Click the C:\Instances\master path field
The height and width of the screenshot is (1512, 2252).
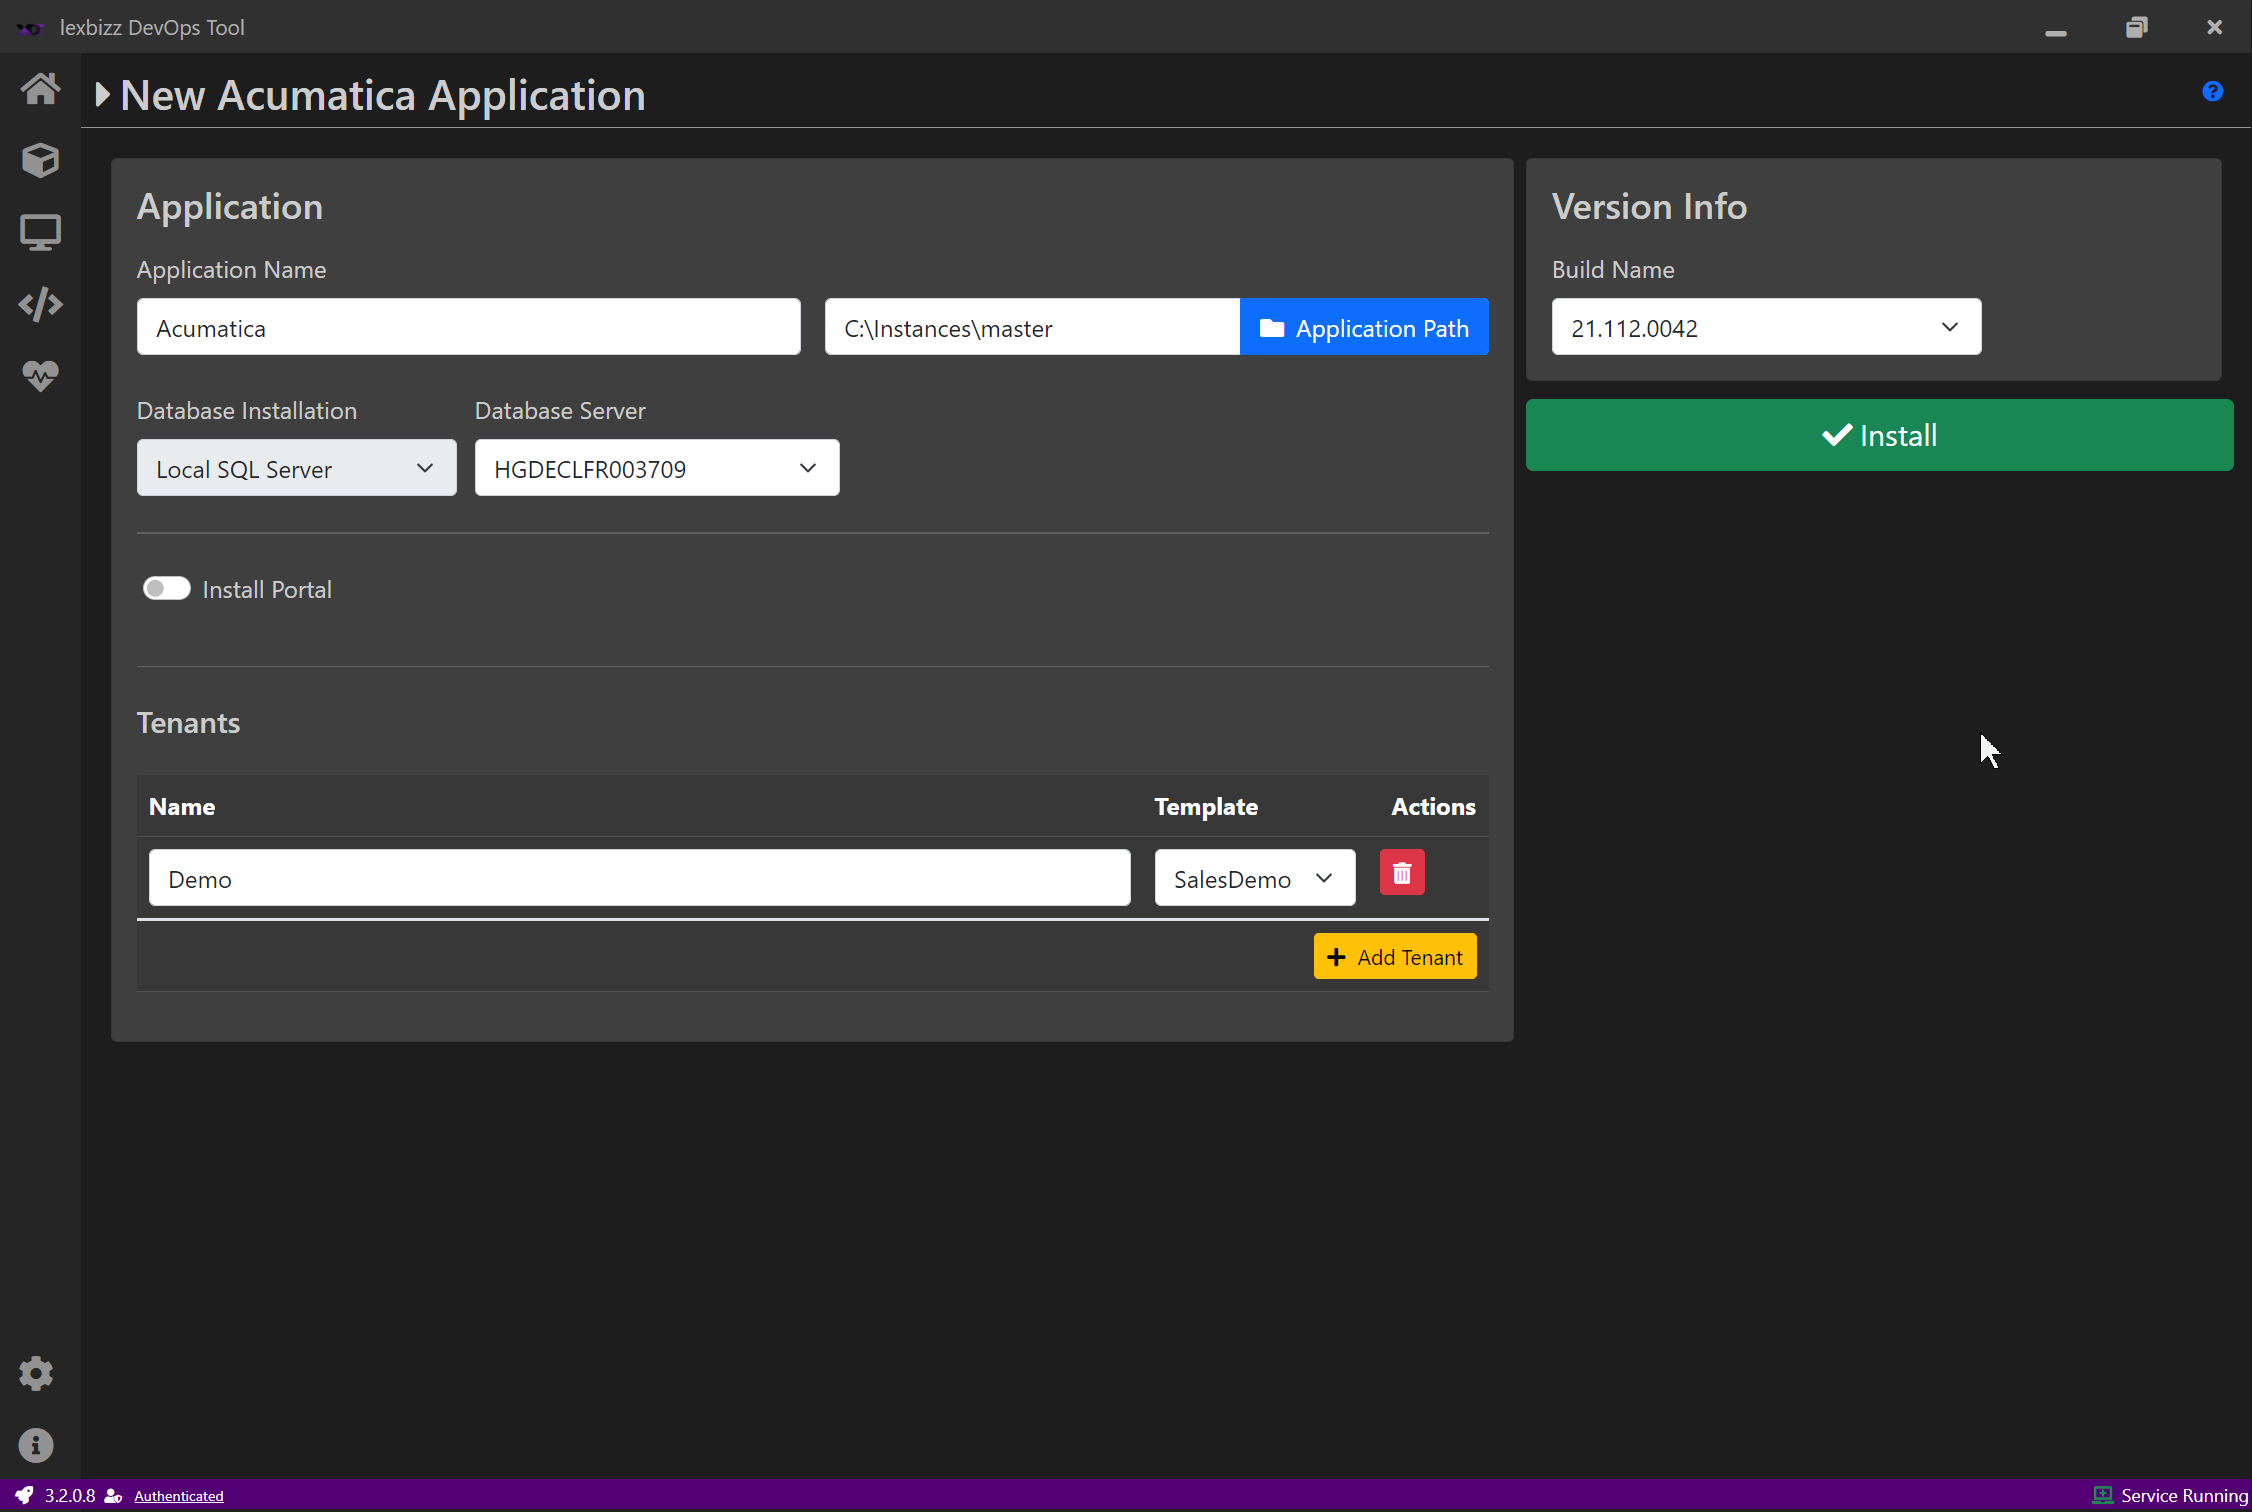pyautogui.click(x=1032, y=327)
